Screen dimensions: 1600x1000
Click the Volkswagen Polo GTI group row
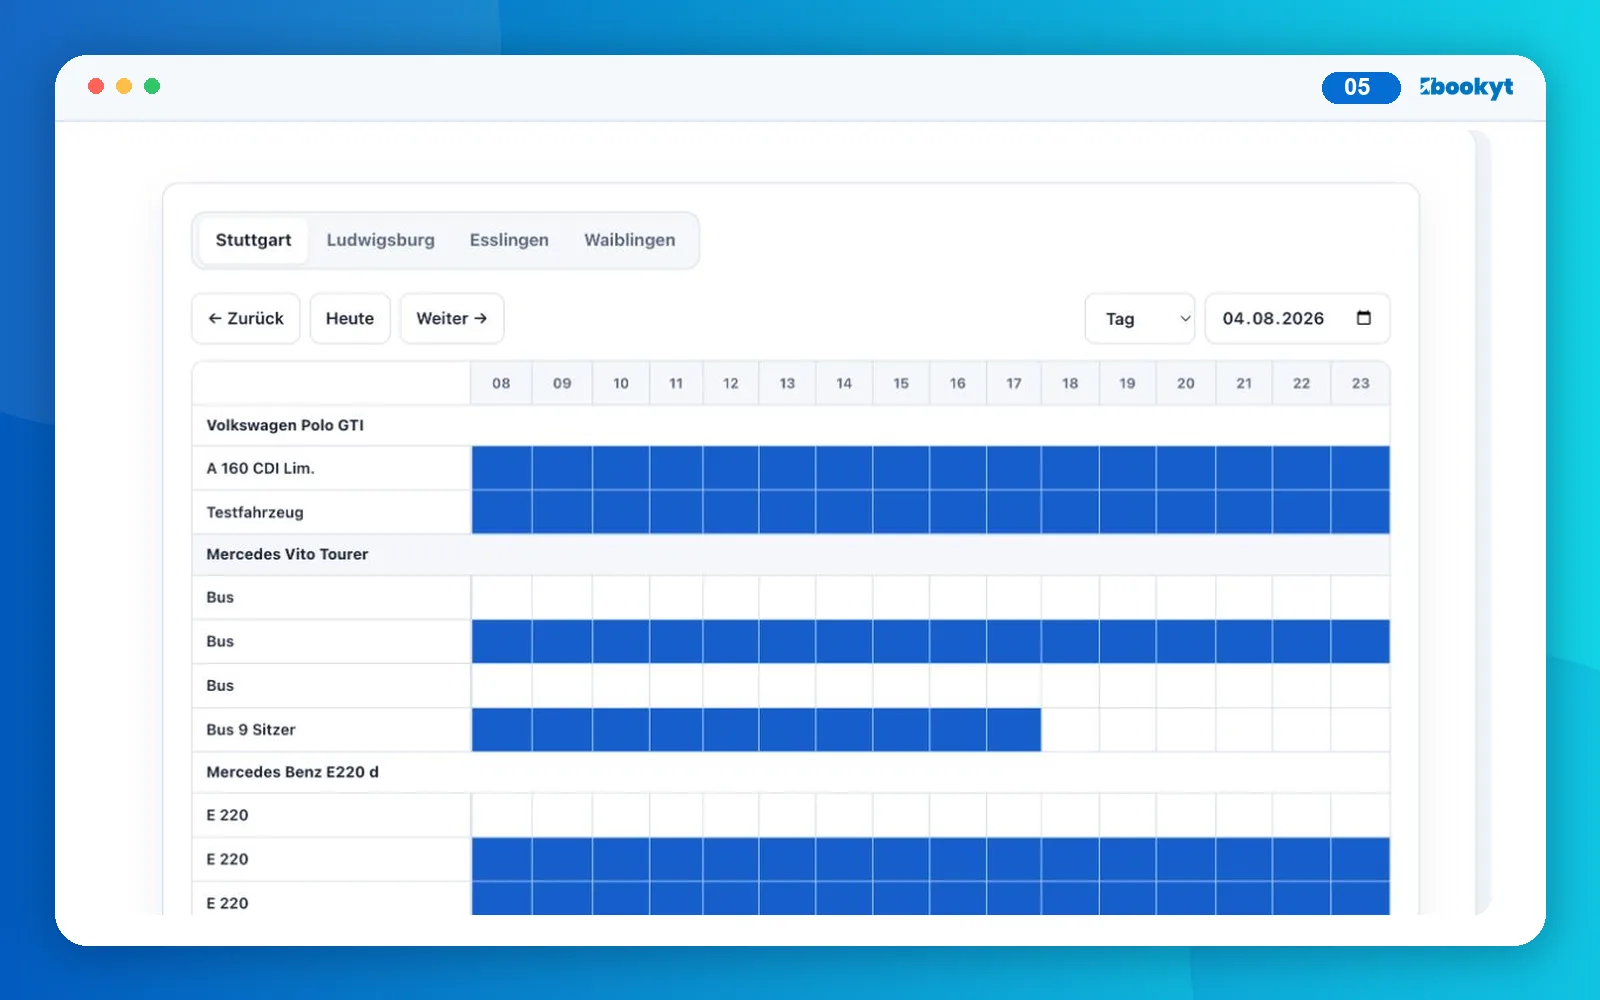[791, 425]
